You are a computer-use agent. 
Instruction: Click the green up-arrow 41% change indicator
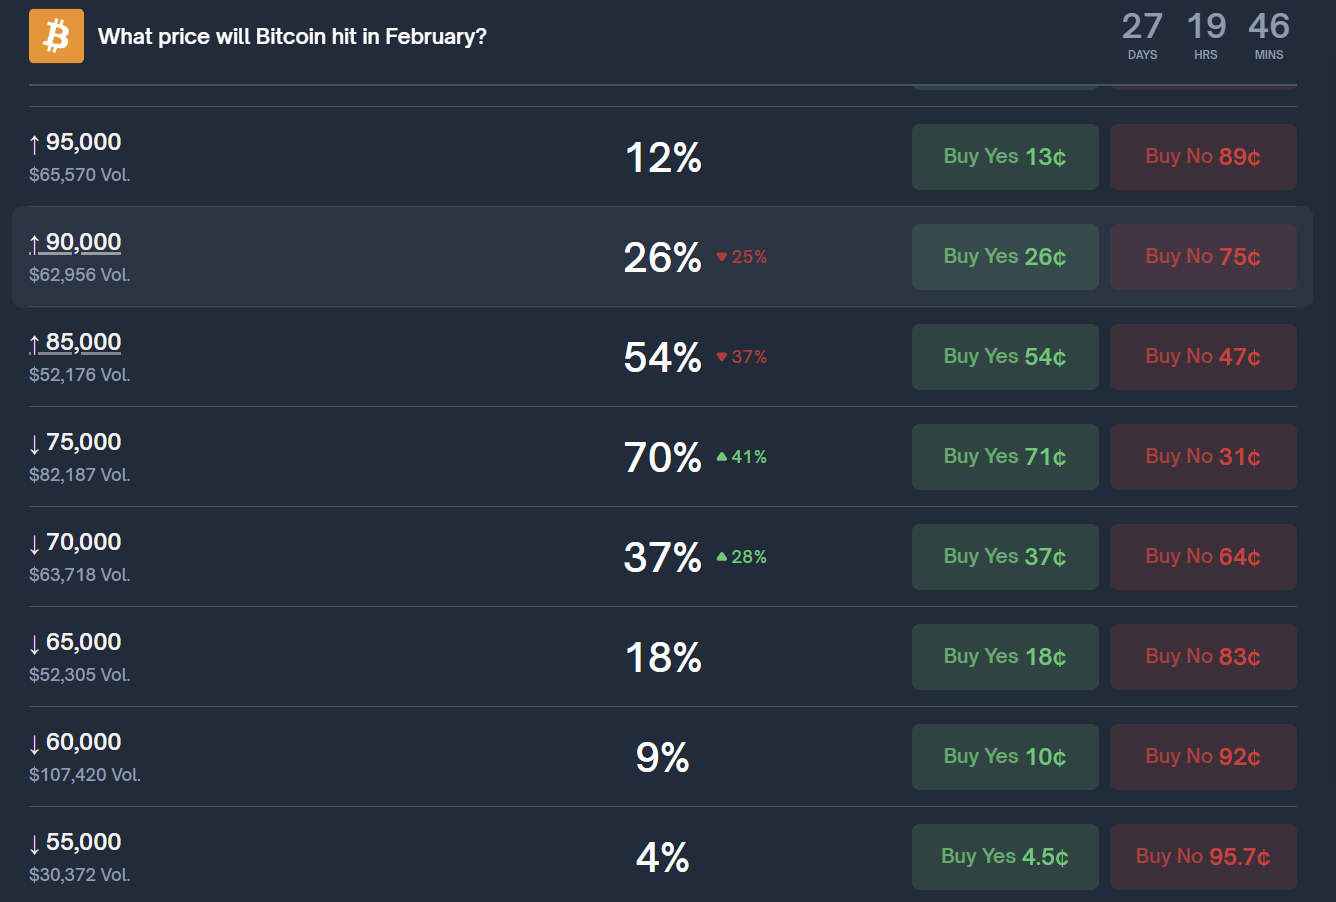[742, 457]
